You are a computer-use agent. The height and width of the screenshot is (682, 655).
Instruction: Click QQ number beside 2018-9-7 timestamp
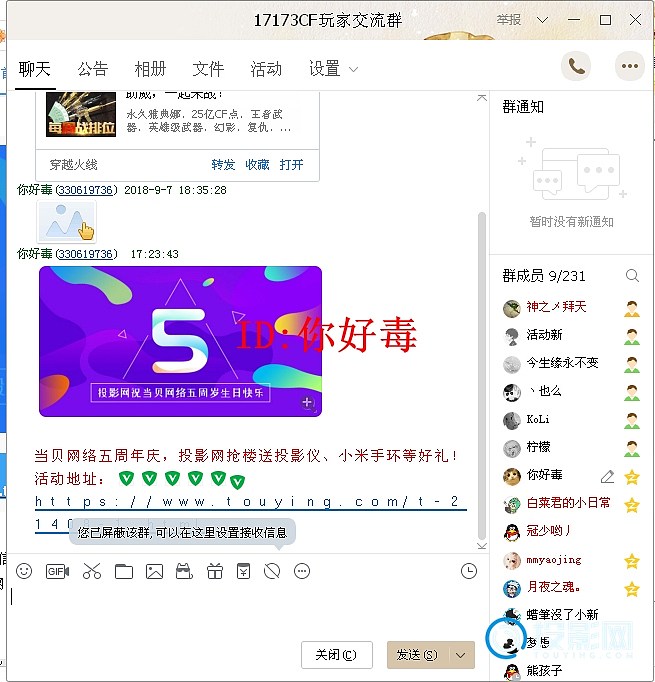[x=86, y=190]
